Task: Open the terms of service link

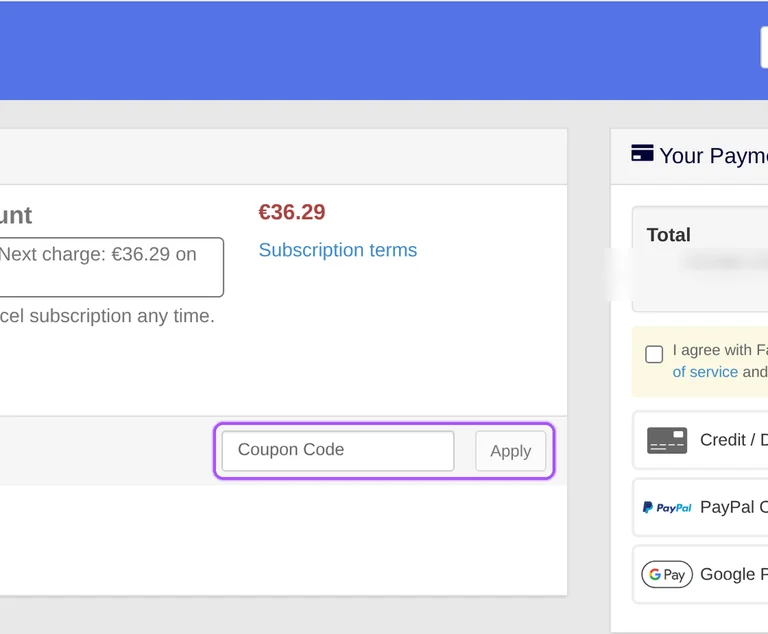Action: click(x=705, y=372)
